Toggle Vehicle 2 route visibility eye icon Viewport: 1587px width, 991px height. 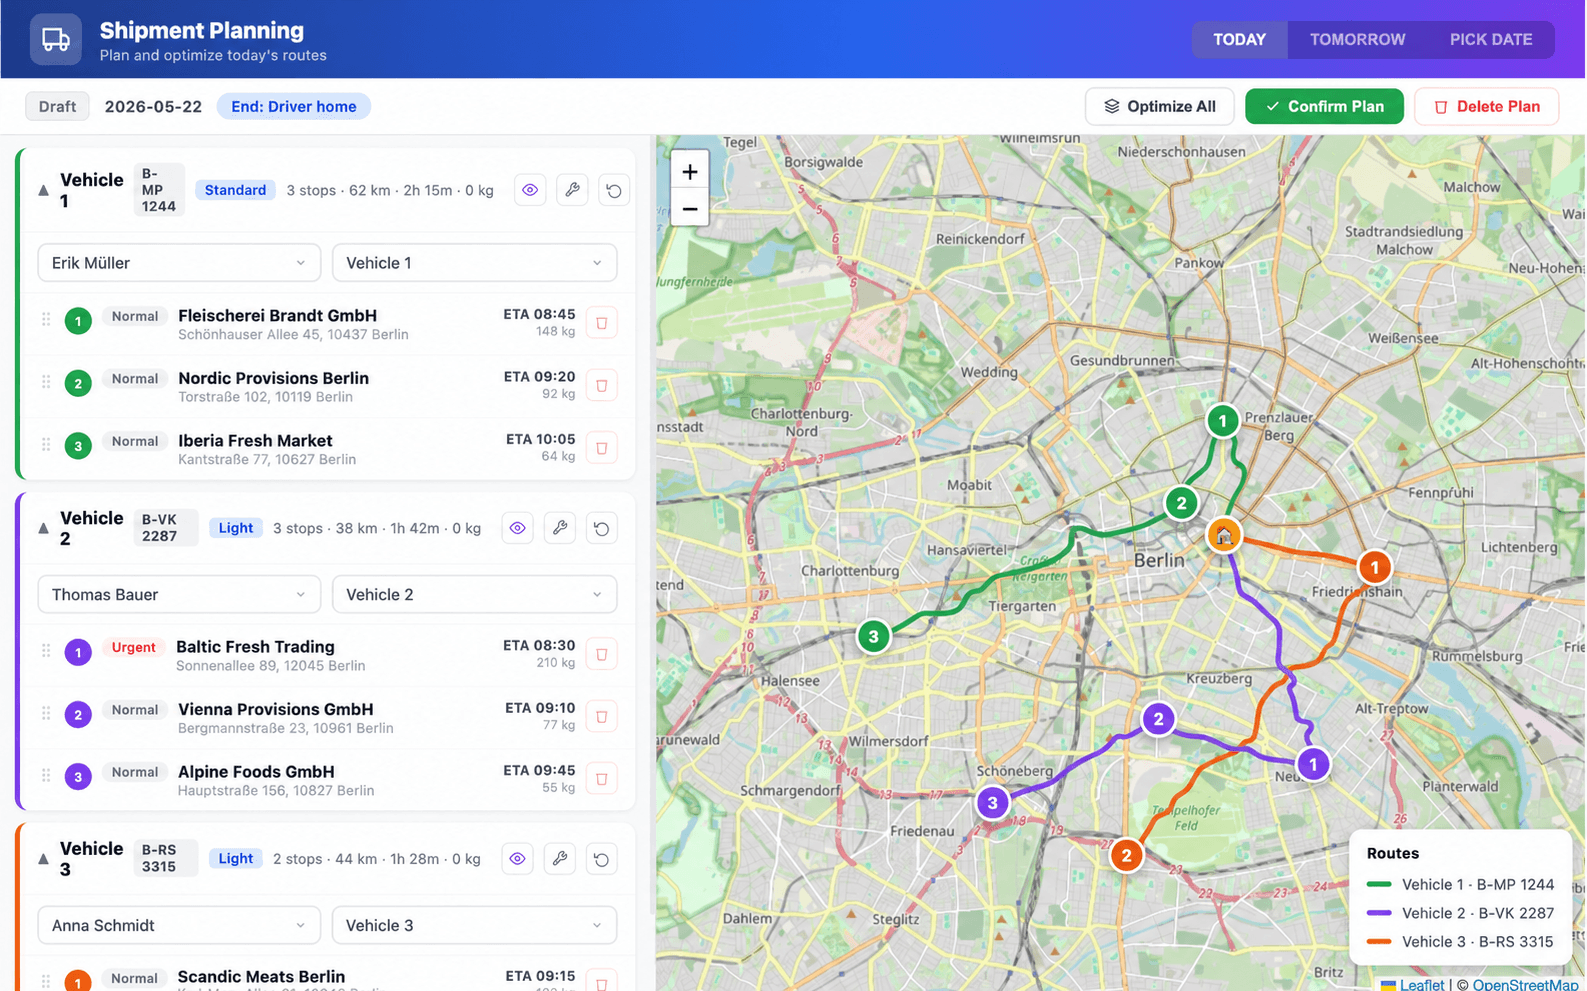coord(517,528)
